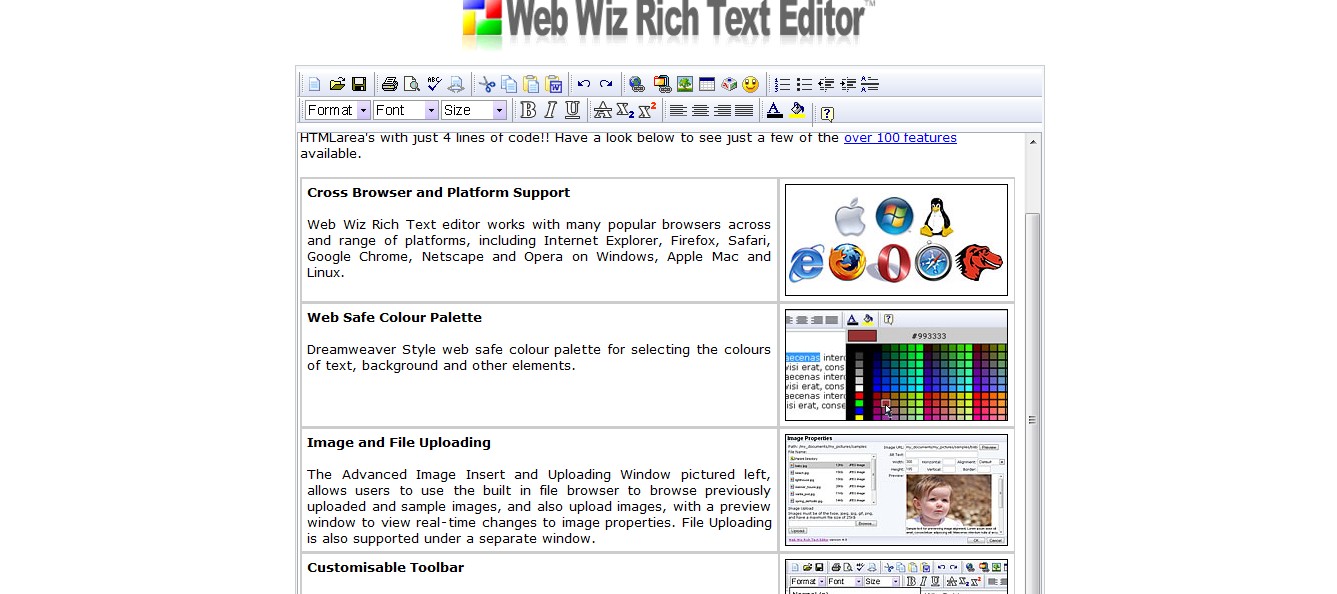Run the spell checker (ABC check icon)
The height and width of the screenshot is (594, 1337).
[434, 84]
